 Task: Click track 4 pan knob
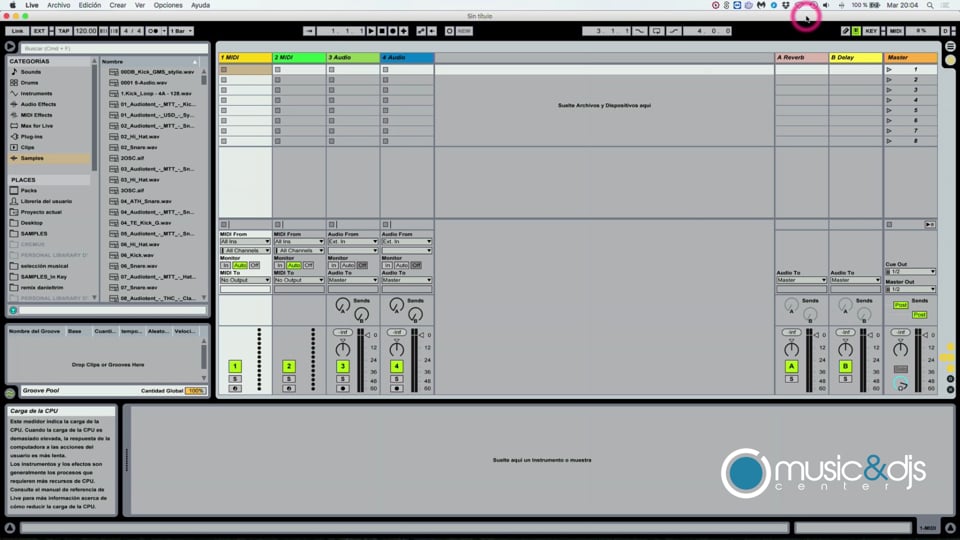pos(397,350)
